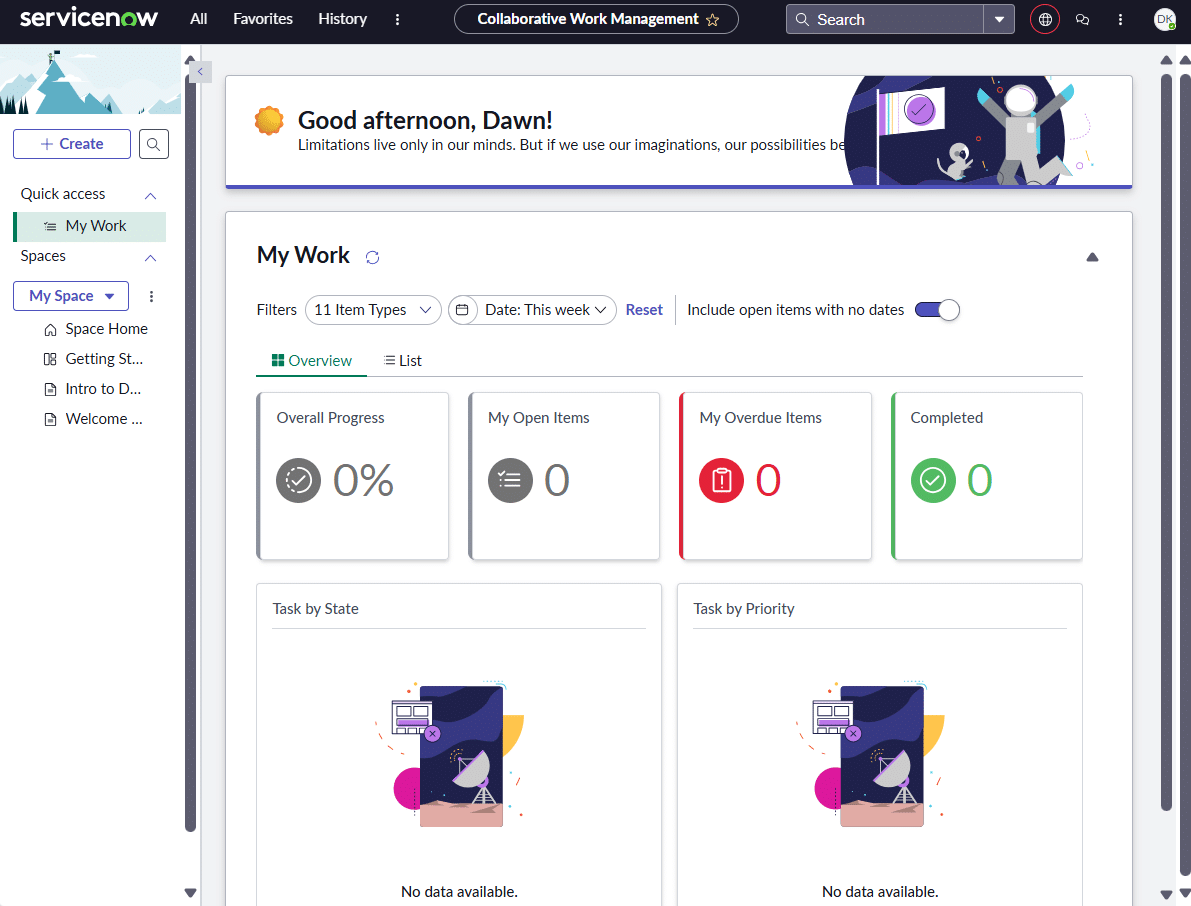This screenshot has height=906, width=1191.
Task: Click the Reset filters link
Action: coord(644,310)
